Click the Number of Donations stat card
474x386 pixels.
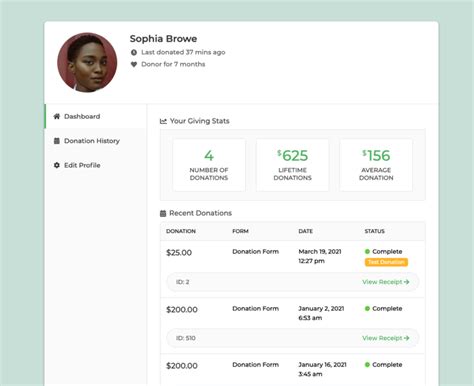click(x=209, y=165)
